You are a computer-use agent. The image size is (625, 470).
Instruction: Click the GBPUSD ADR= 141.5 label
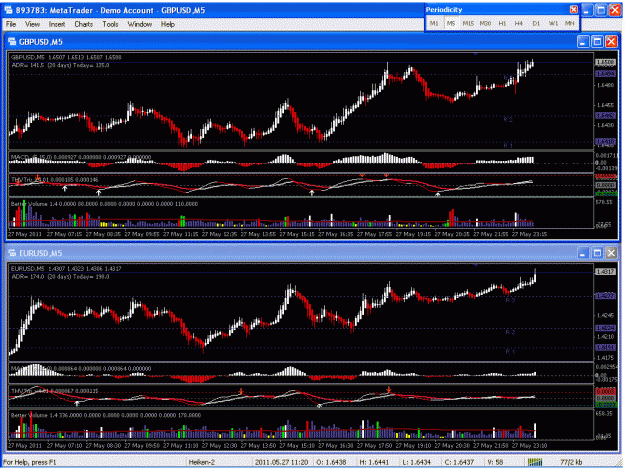61,65
